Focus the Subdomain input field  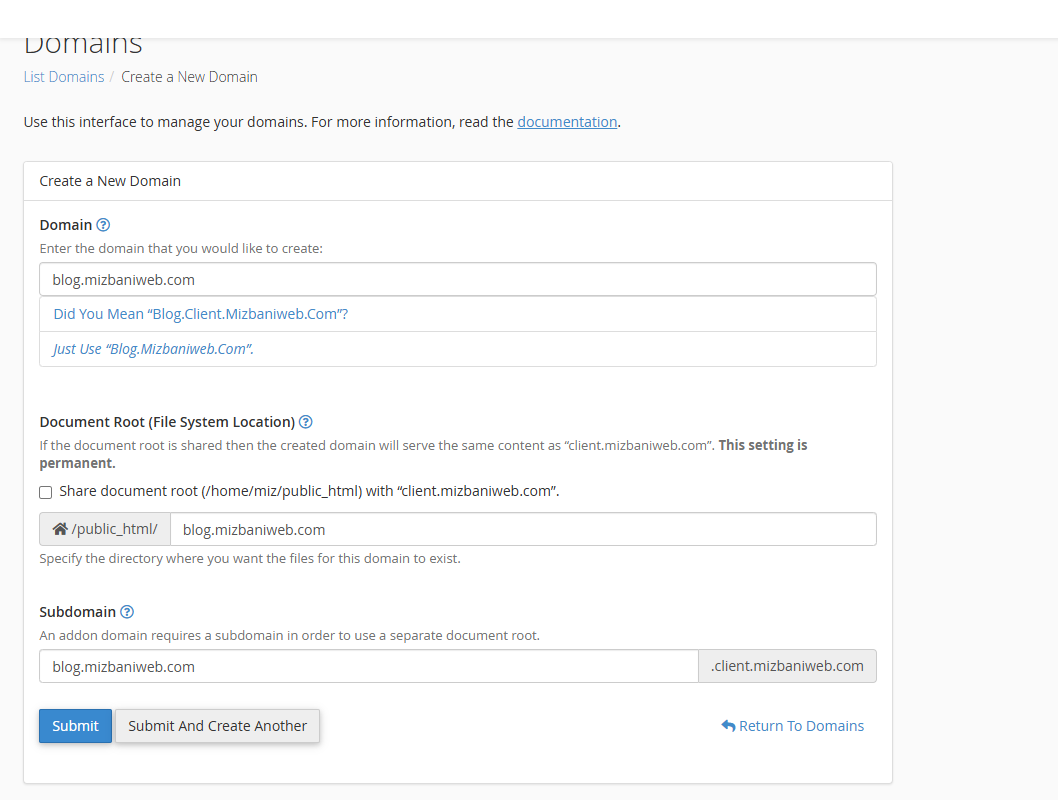click(x=368, y=666)
